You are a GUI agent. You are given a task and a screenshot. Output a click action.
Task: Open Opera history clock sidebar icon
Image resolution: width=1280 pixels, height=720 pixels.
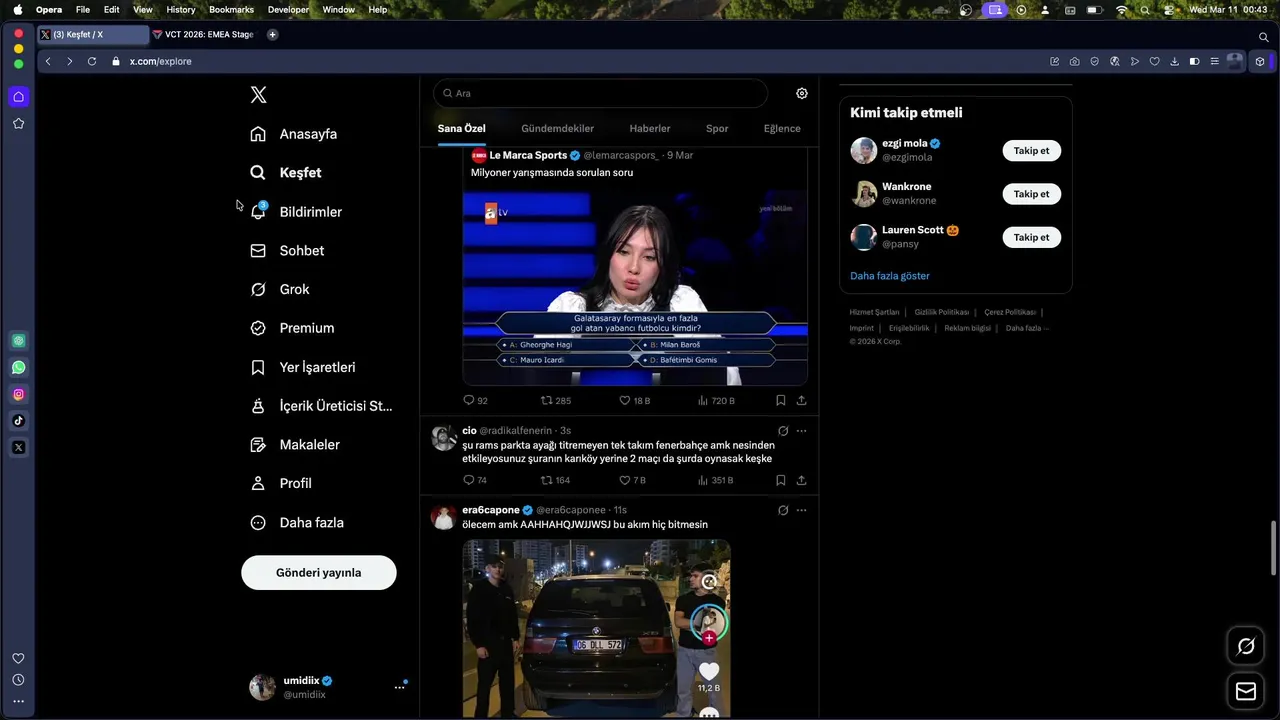[x=18, y=680]
